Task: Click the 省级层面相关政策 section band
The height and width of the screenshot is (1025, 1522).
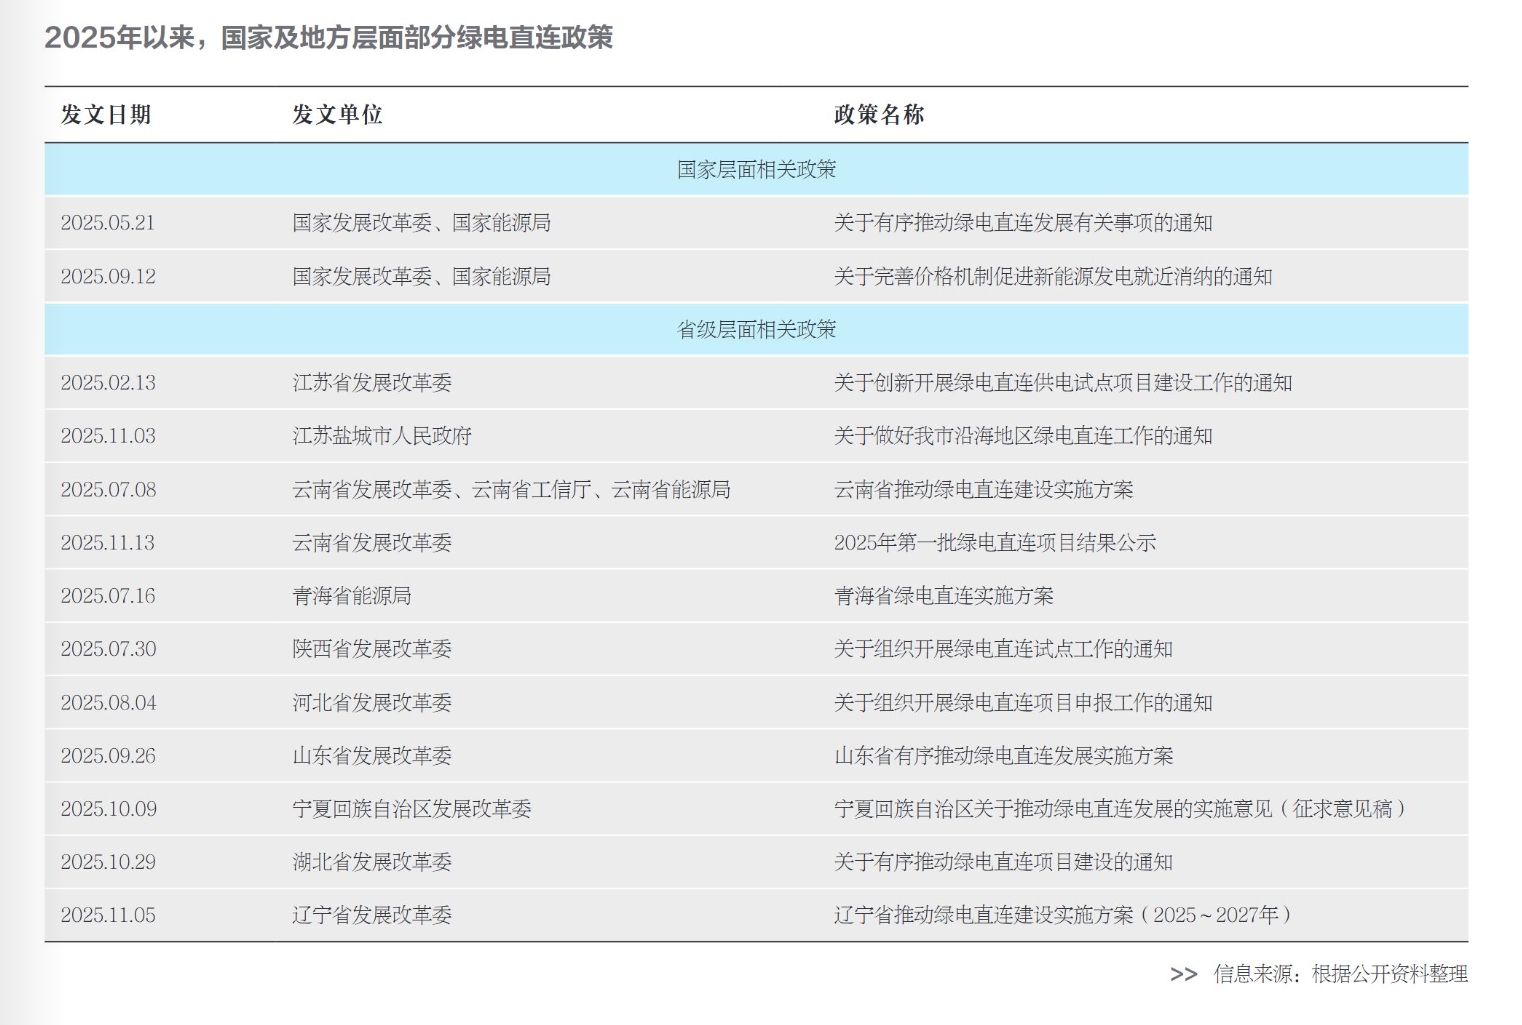Action: tap(756, 329)
